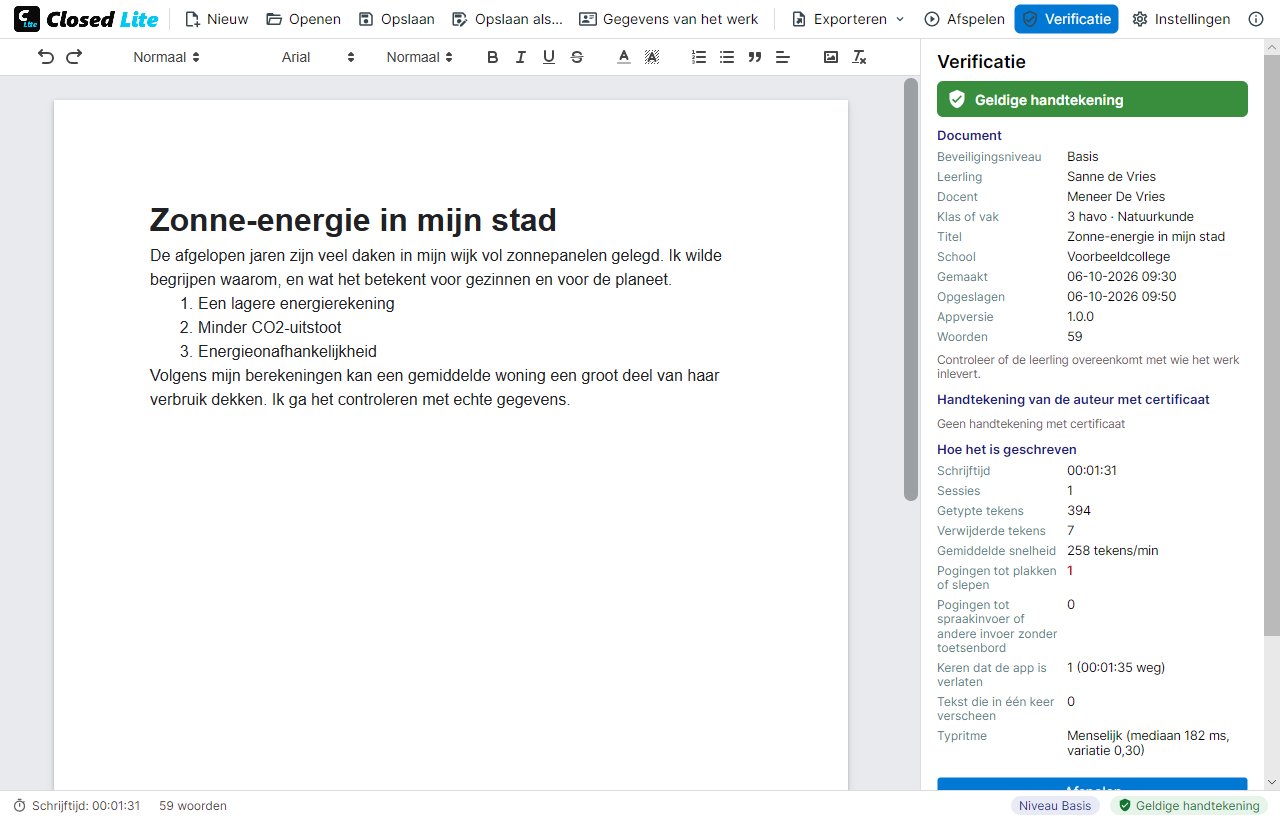The height and width of the screenshot is (820, 1280).
Task: Open the Arial font dropdown
Action: point(318,57)
